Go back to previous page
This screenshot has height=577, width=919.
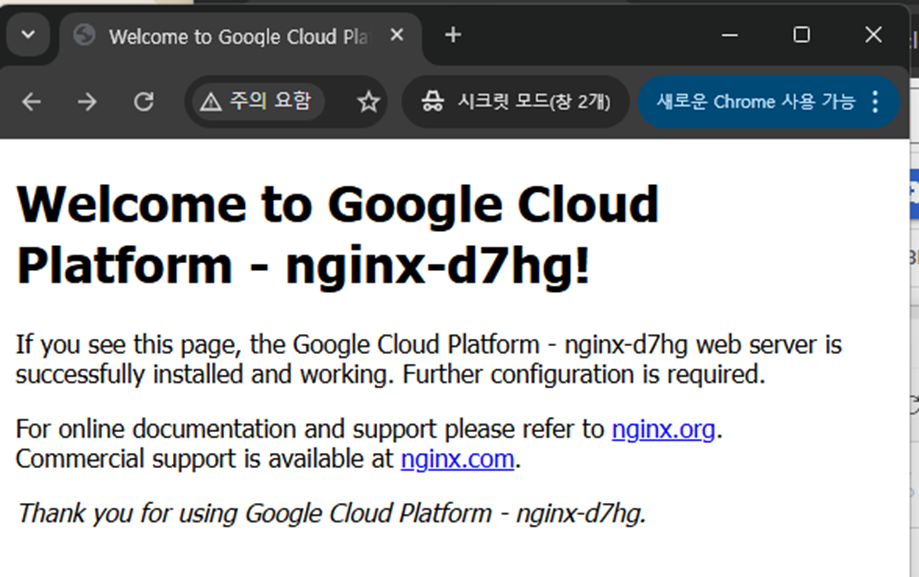coord(32,102)
